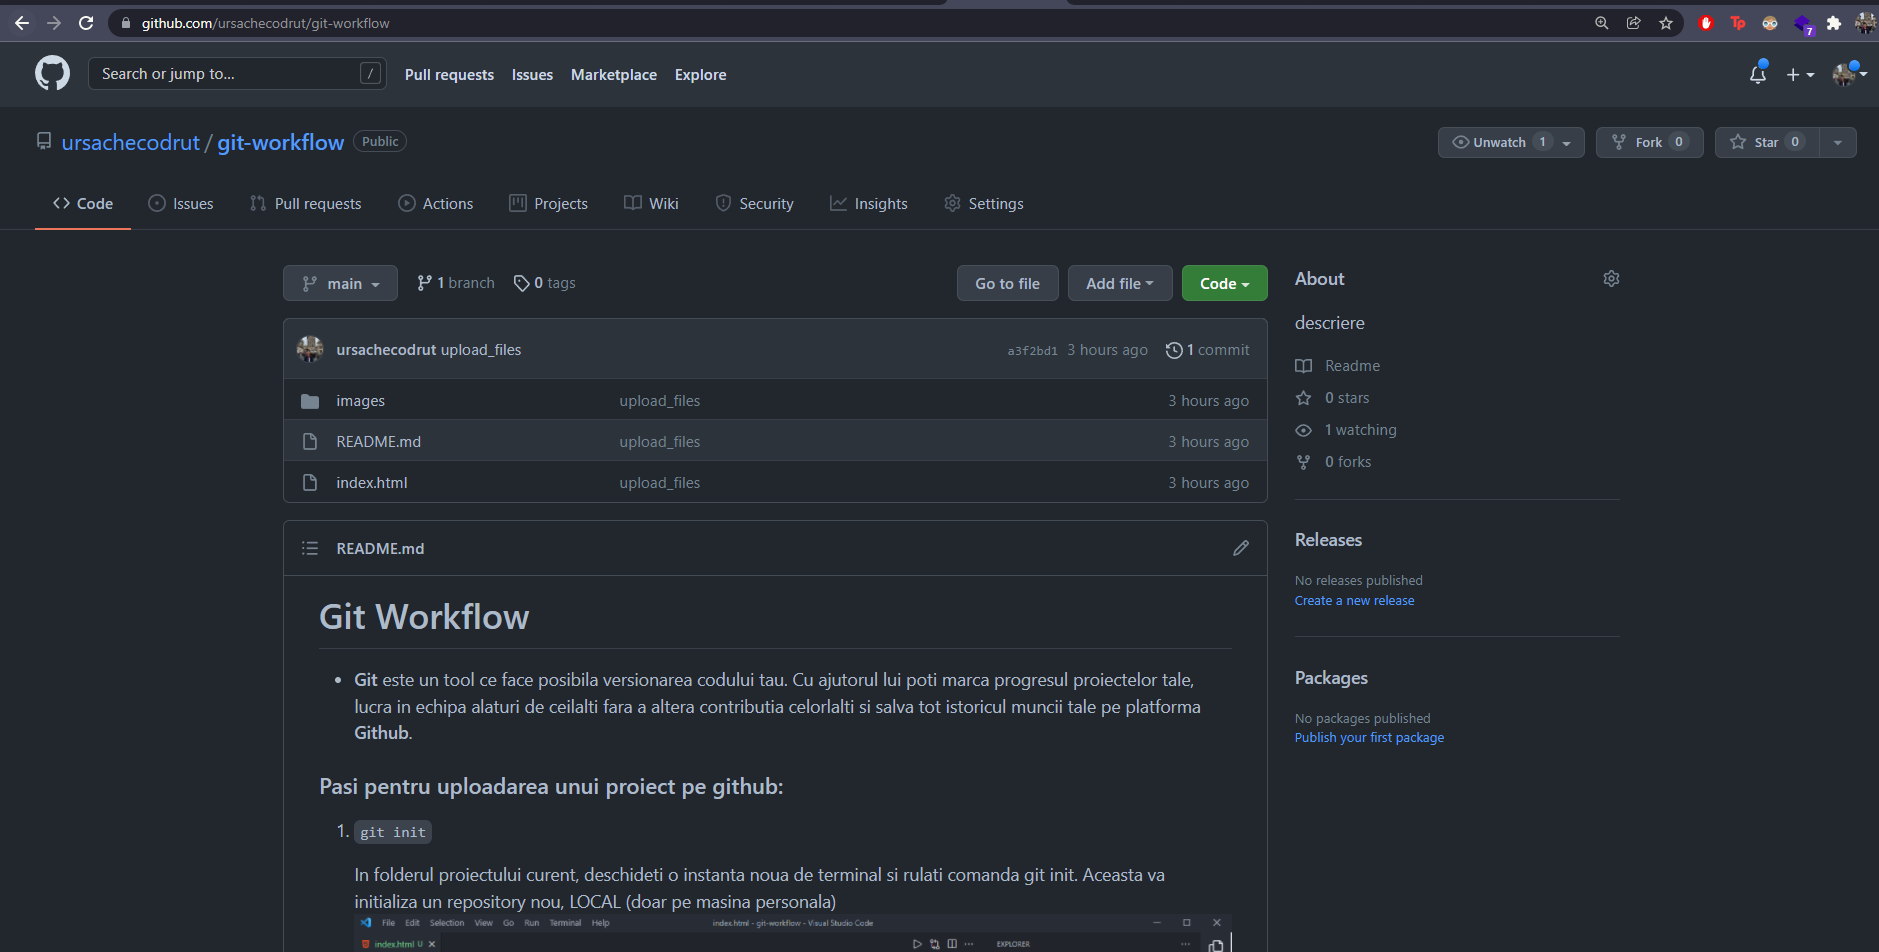Open About section settings gear

tap(1611, 279)
